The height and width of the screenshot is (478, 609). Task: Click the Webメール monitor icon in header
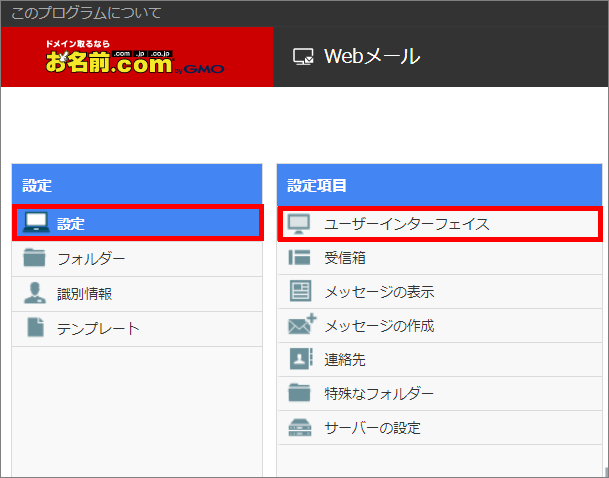pyautogui.click(x=303, y=57)
